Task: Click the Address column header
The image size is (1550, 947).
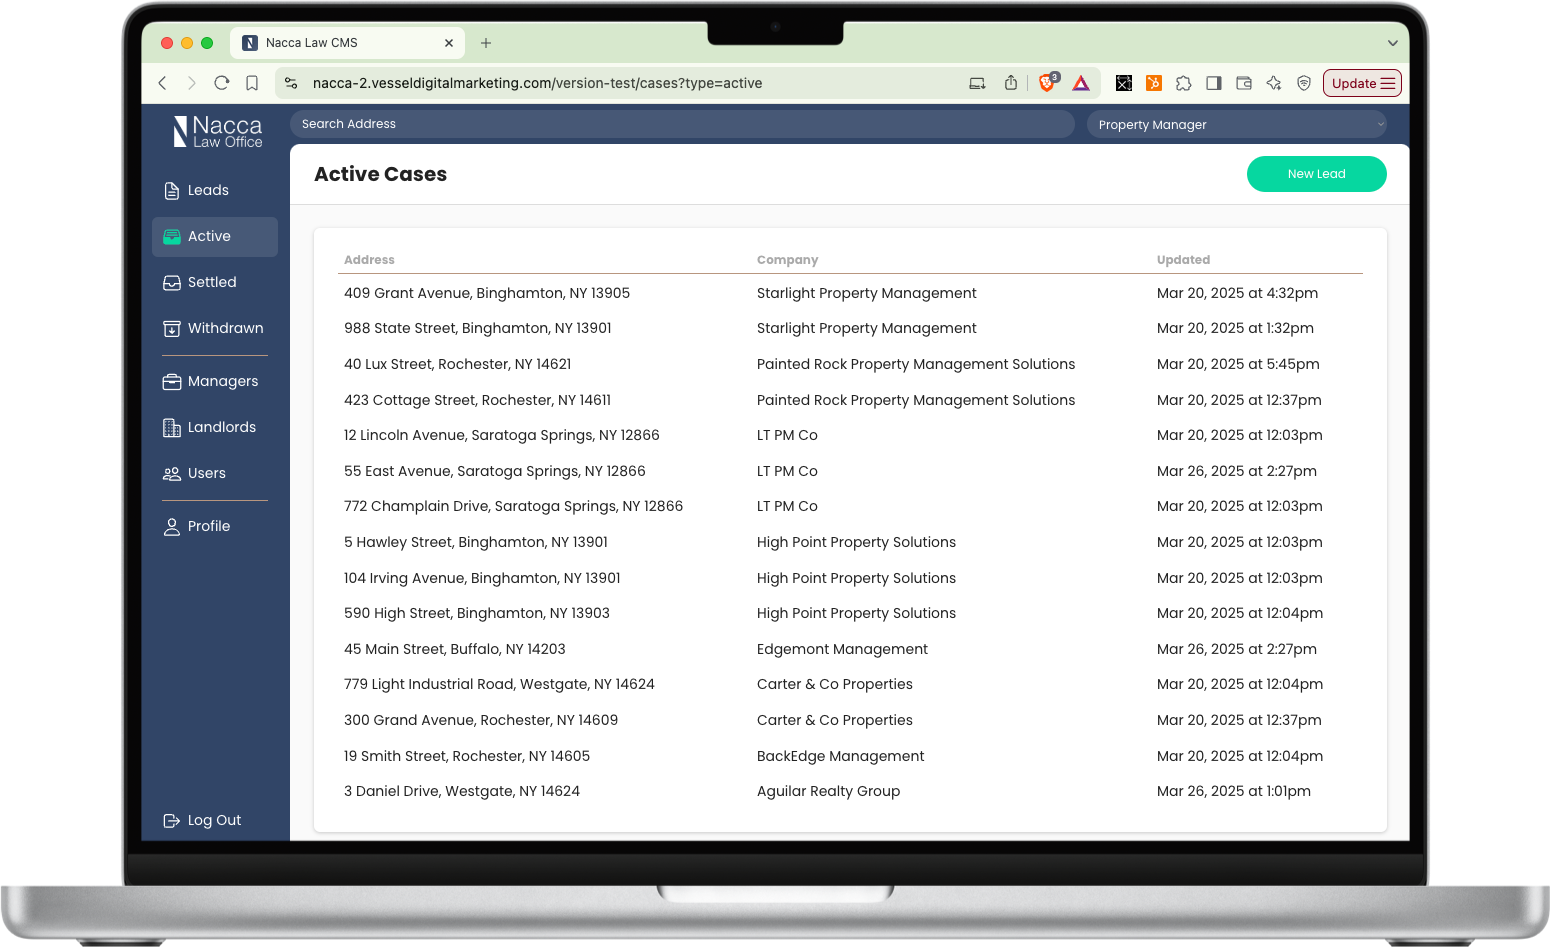Action: (369, 260)
